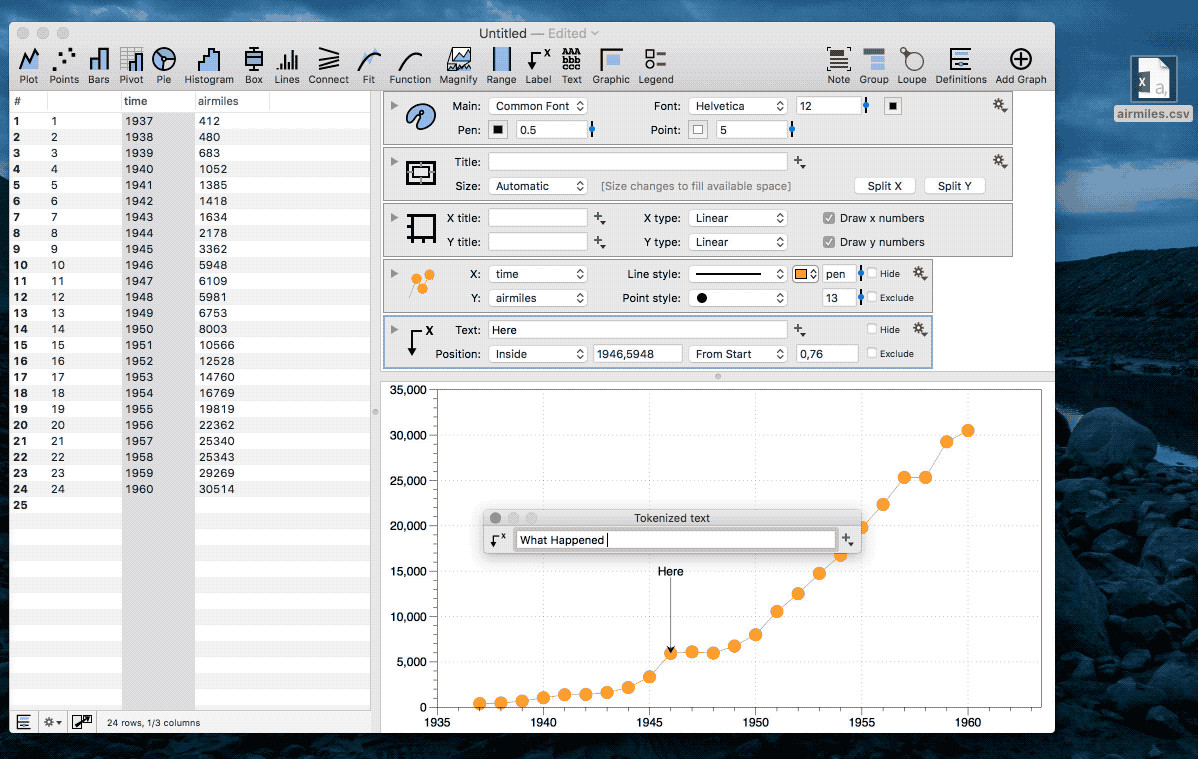Toggle Draw x numbers checkbox
Screen dimensions: 1198x759
coord(829,218)
